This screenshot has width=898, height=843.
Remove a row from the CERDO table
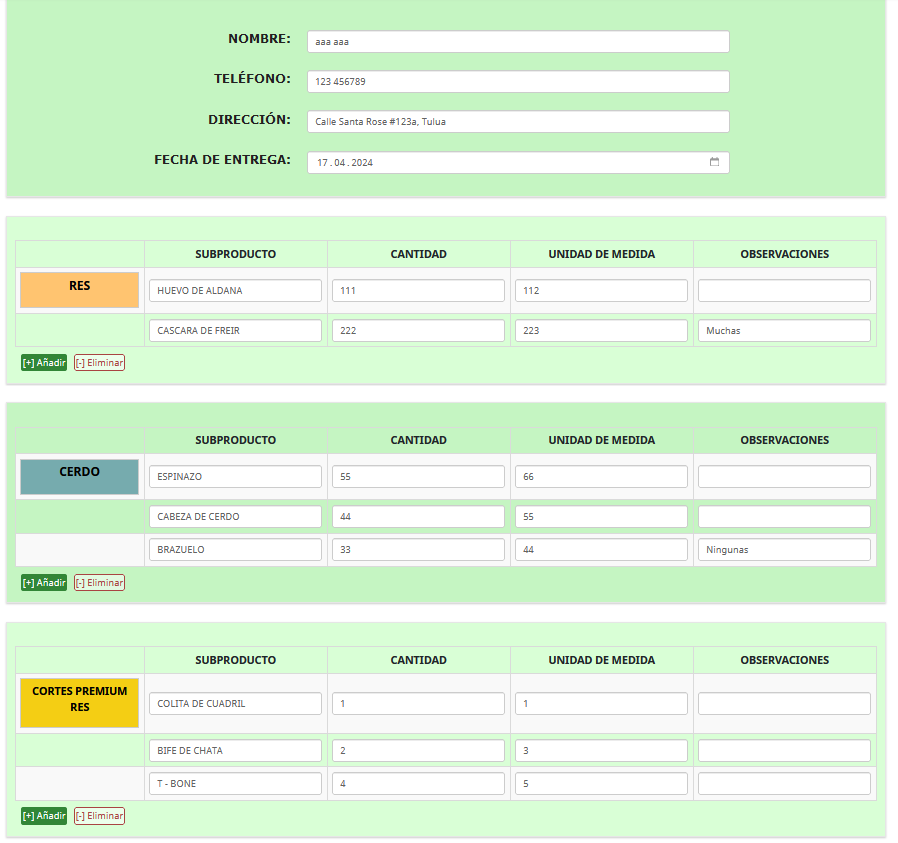(99, 582)
